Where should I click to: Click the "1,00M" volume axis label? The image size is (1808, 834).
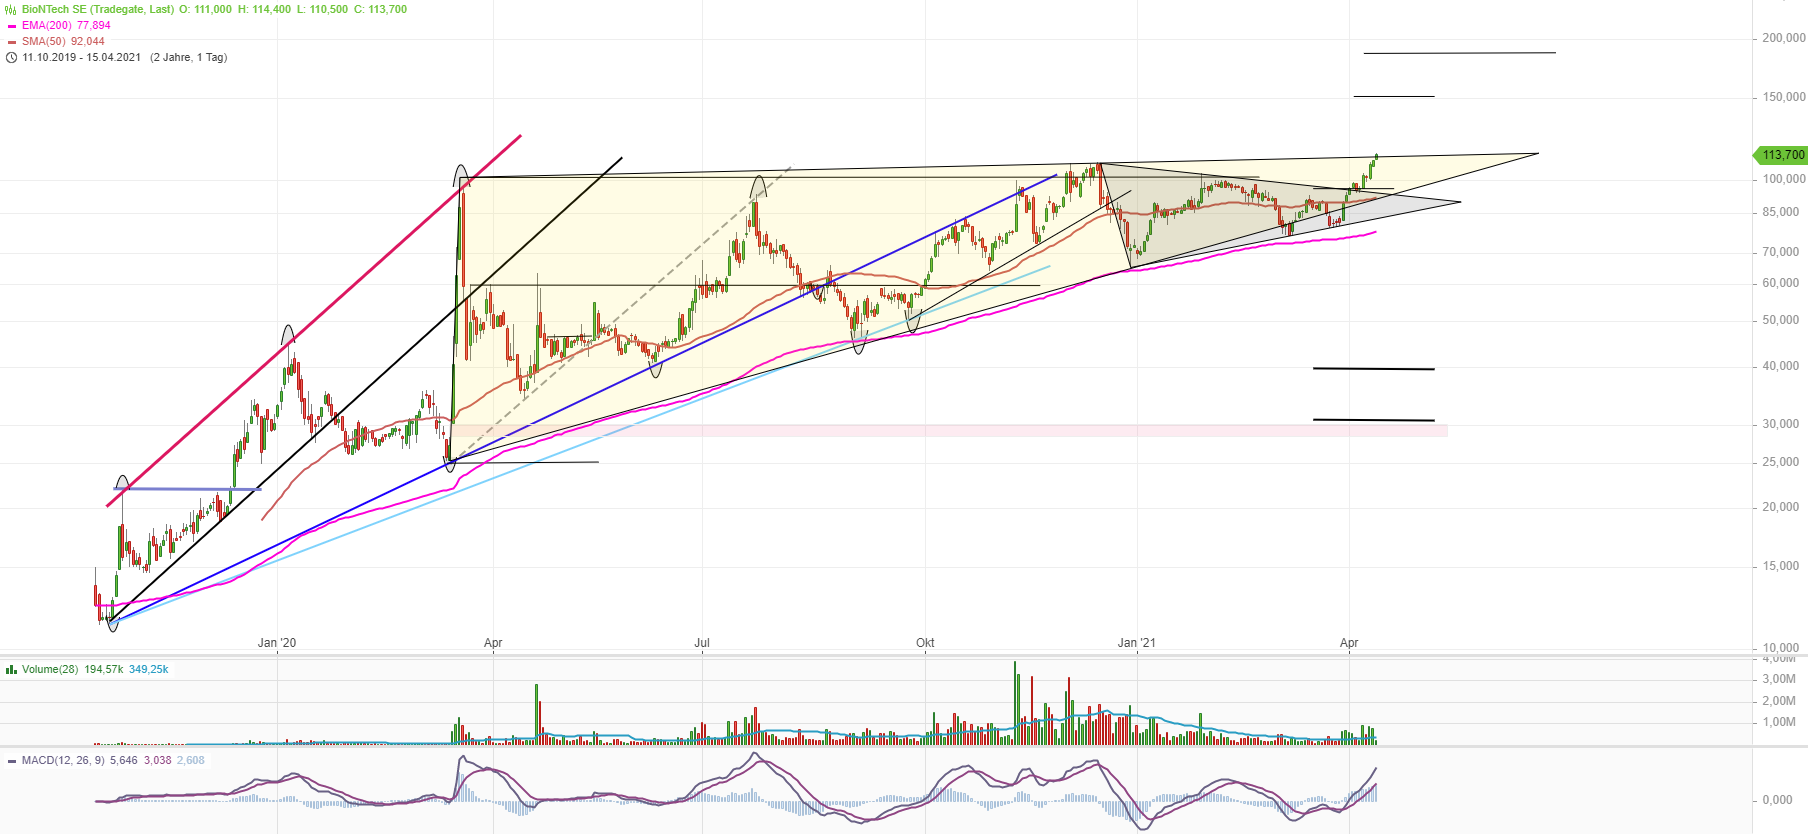1779,722
